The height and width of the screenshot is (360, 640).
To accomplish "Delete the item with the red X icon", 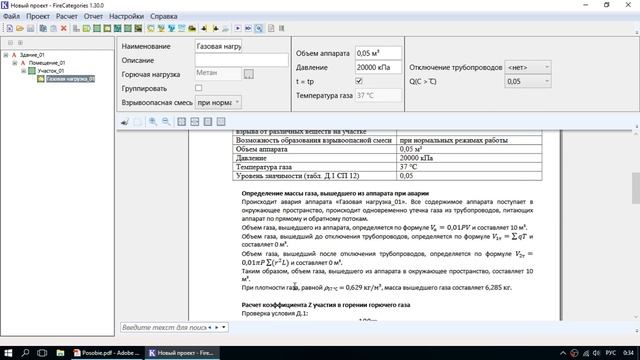I will coord(64,29).
